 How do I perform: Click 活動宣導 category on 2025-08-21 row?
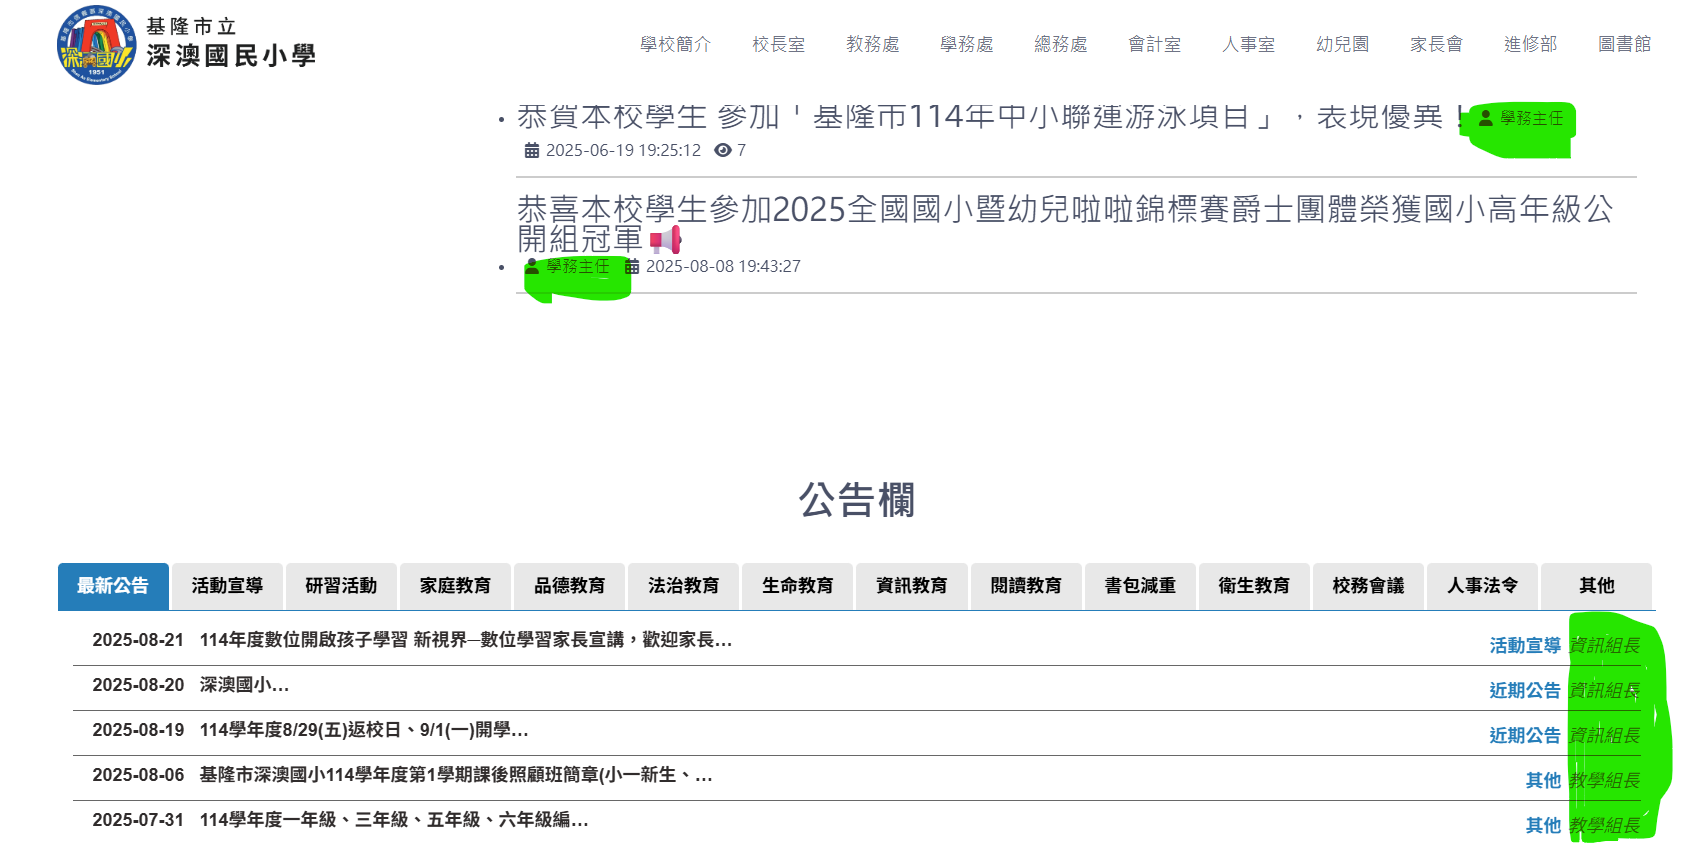[1525, 646]
